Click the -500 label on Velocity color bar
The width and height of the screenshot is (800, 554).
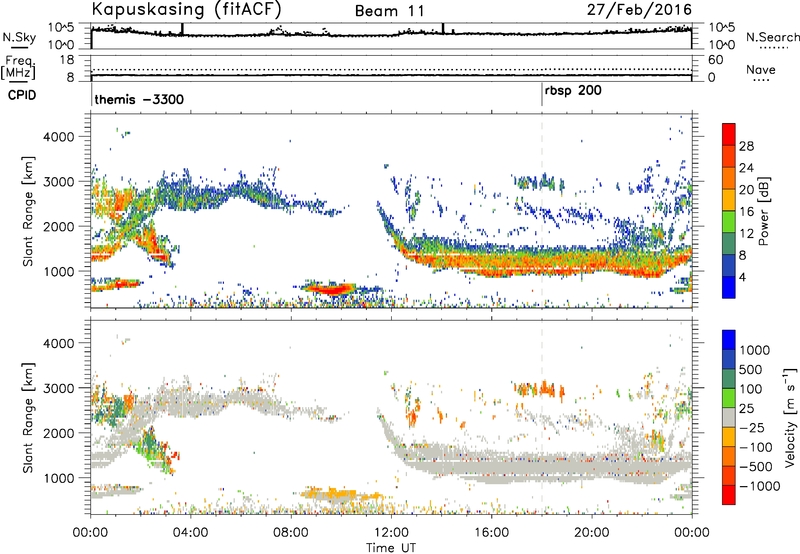[756, 467]
